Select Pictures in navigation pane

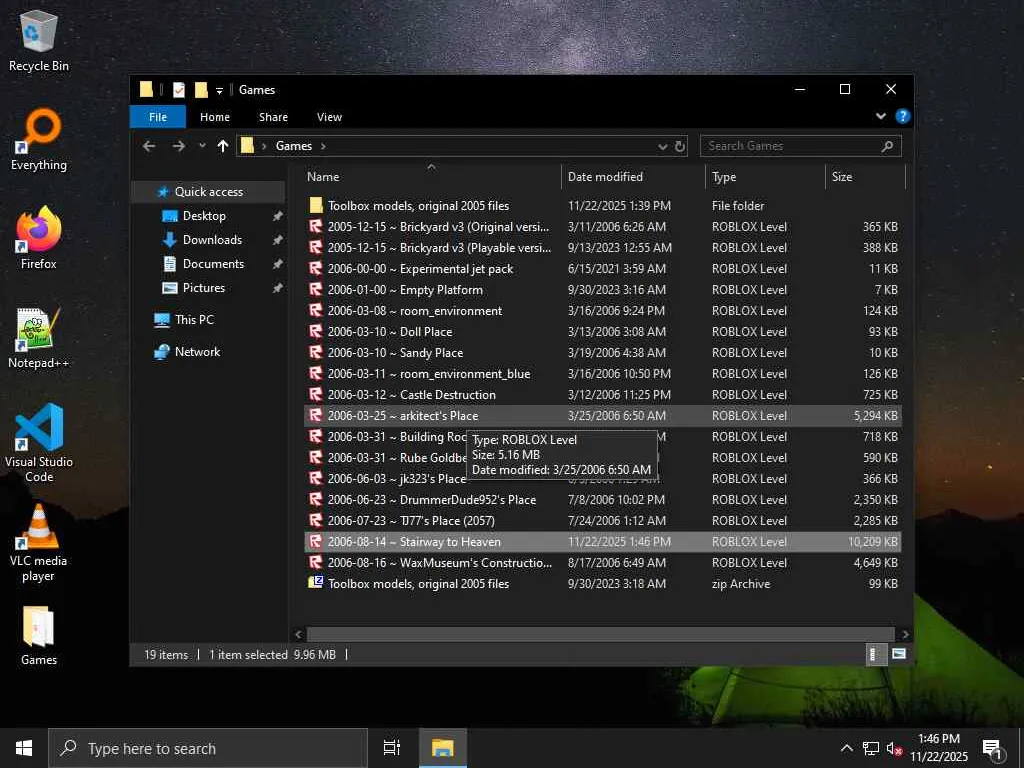point(204,288)
